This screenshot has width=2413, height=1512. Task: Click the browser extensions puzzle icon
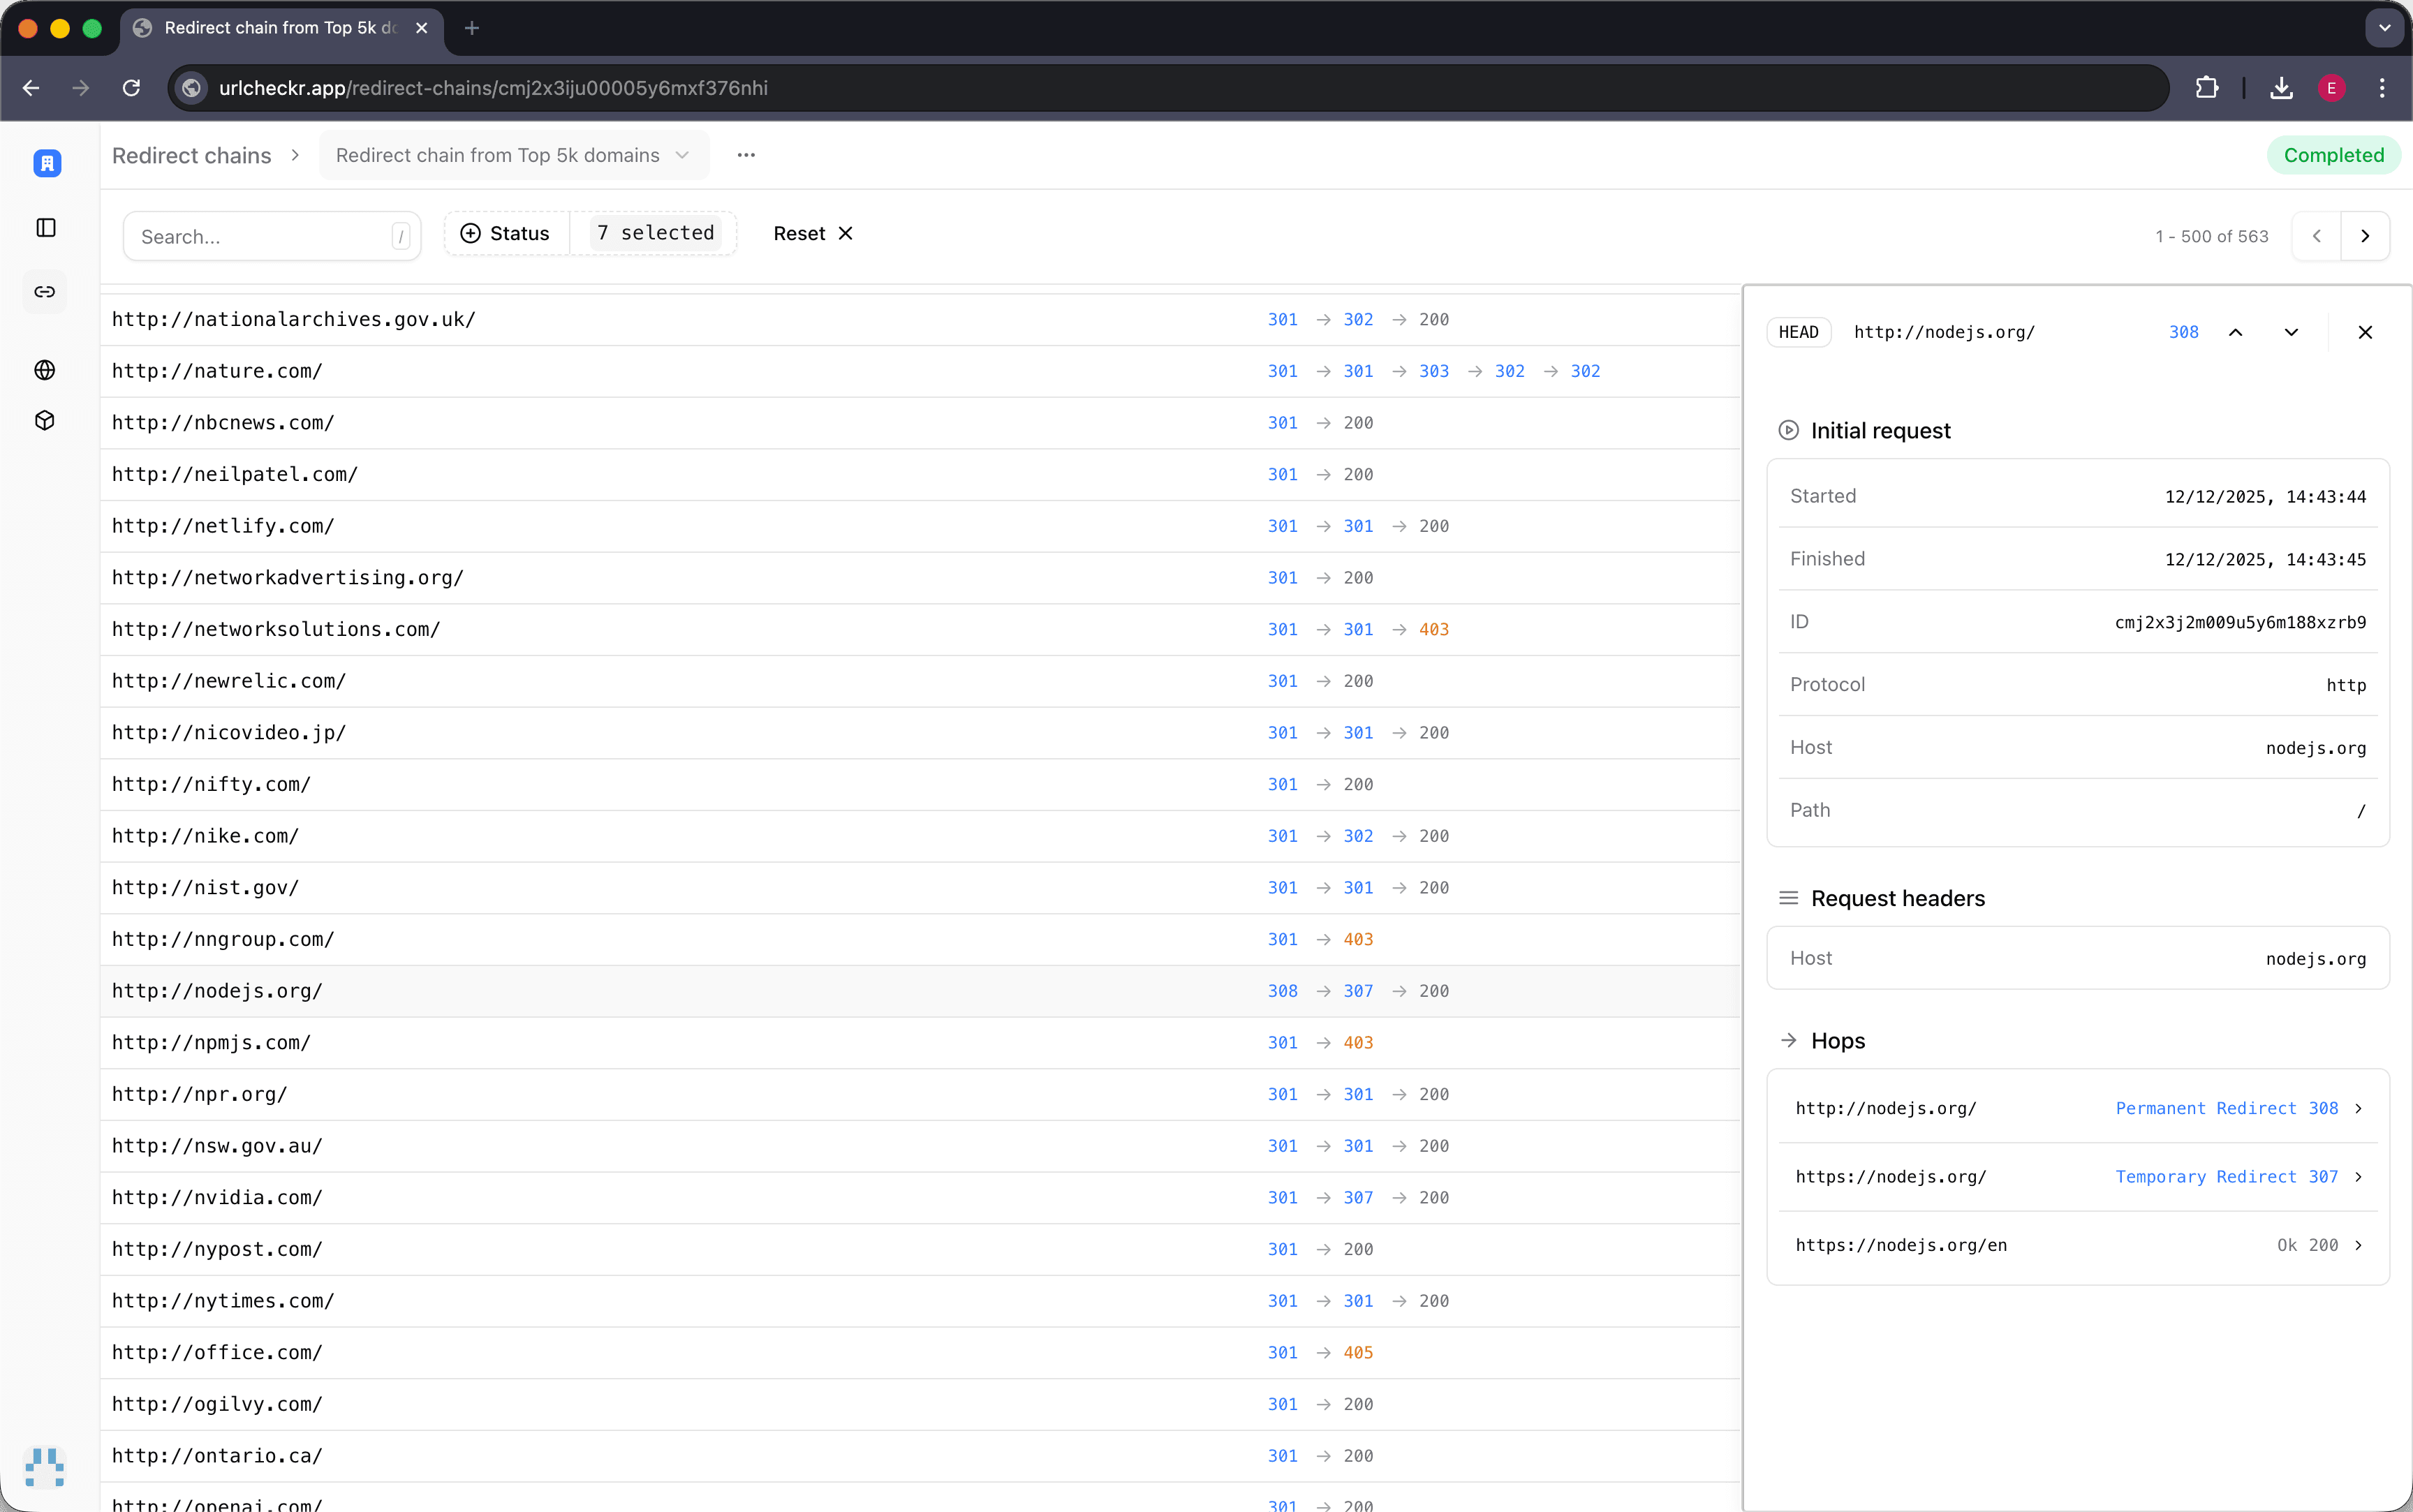(2207, 88)
